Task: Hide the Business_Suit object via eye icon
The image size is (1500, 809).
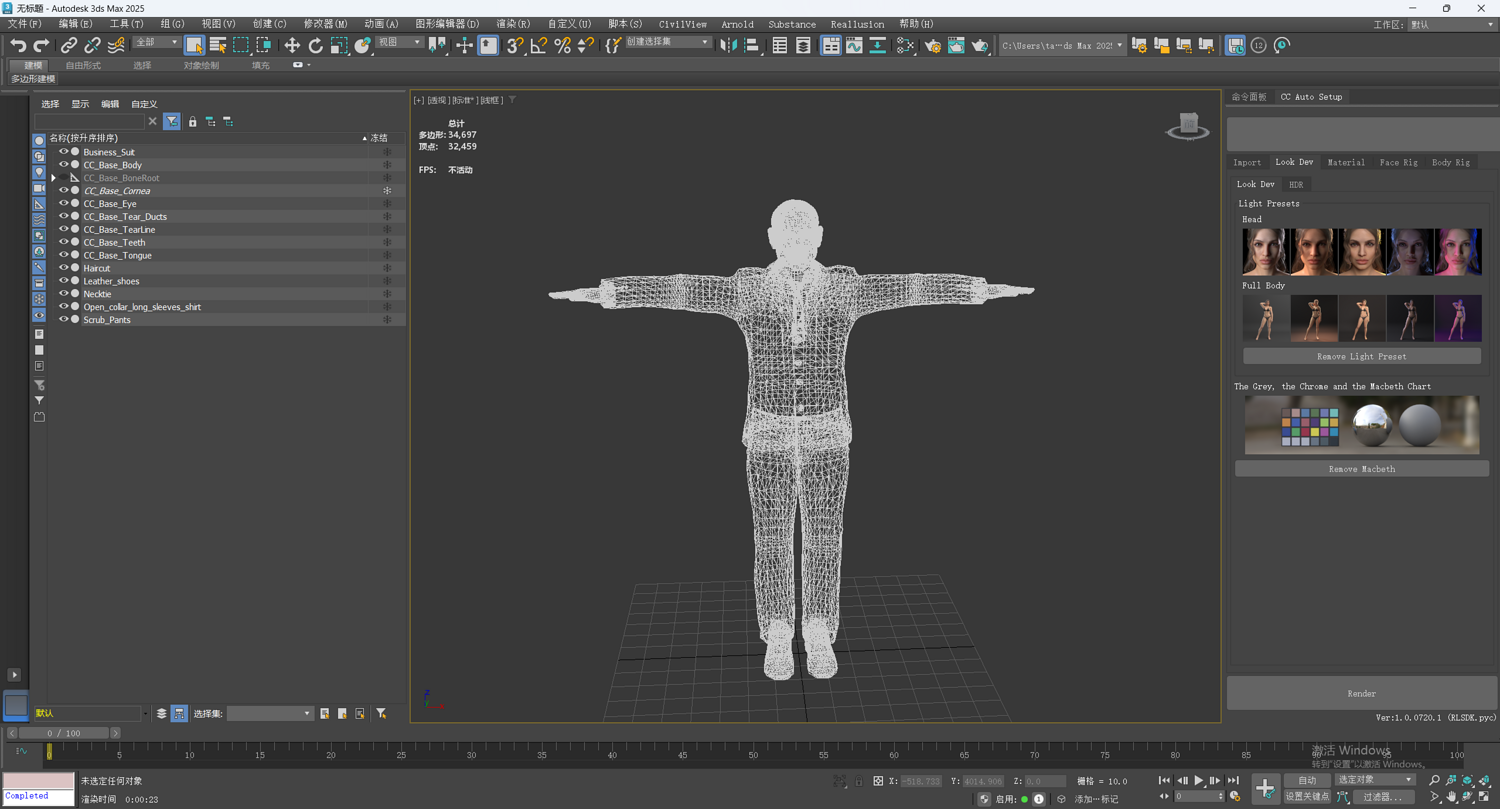Action: coord(63,152)
